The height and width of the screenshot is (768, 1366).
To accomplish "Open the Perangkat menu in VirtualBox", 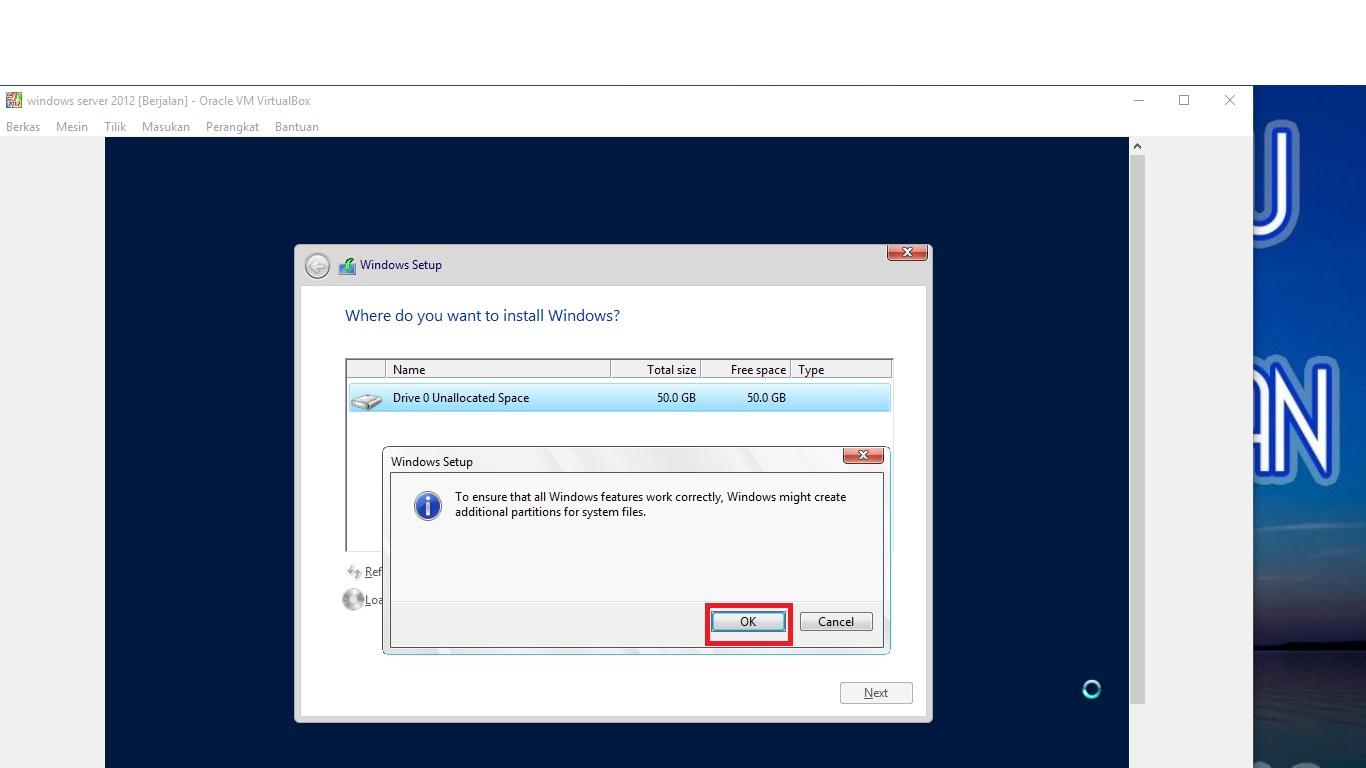I will [x=232, y=127].
